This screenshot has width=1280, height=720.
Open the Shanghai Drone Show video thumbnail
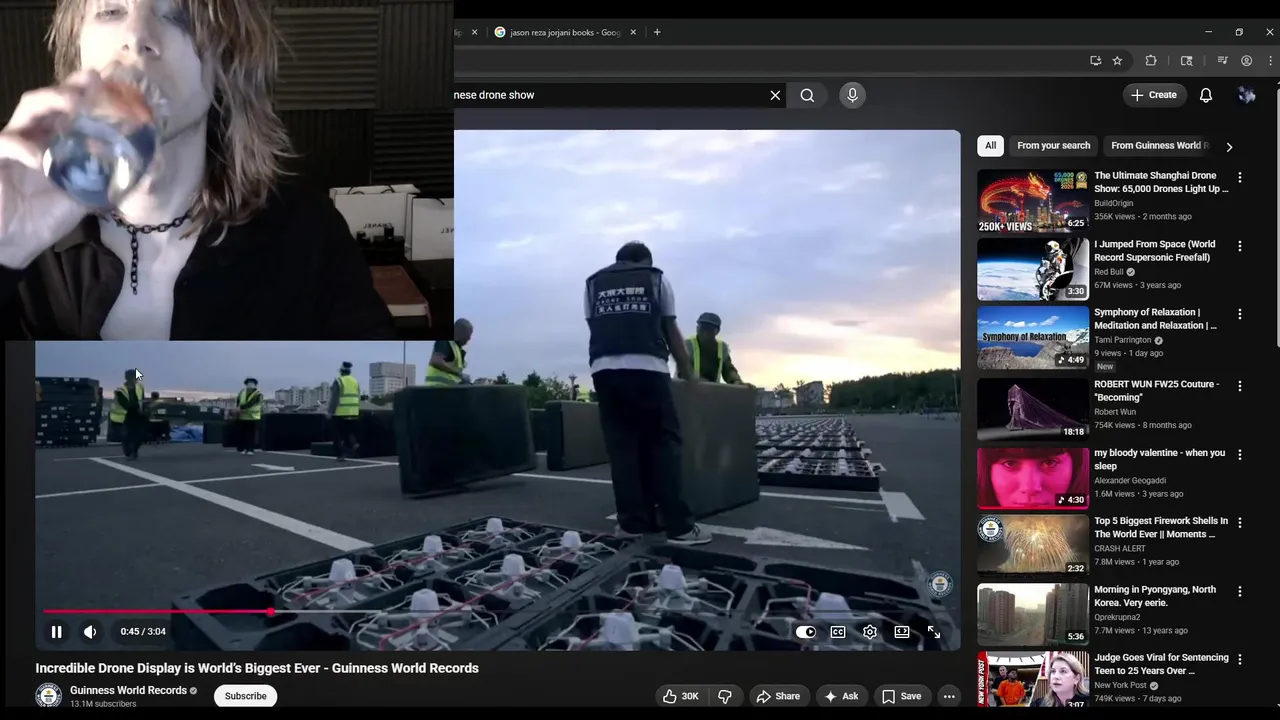(x=1033, y=201)
